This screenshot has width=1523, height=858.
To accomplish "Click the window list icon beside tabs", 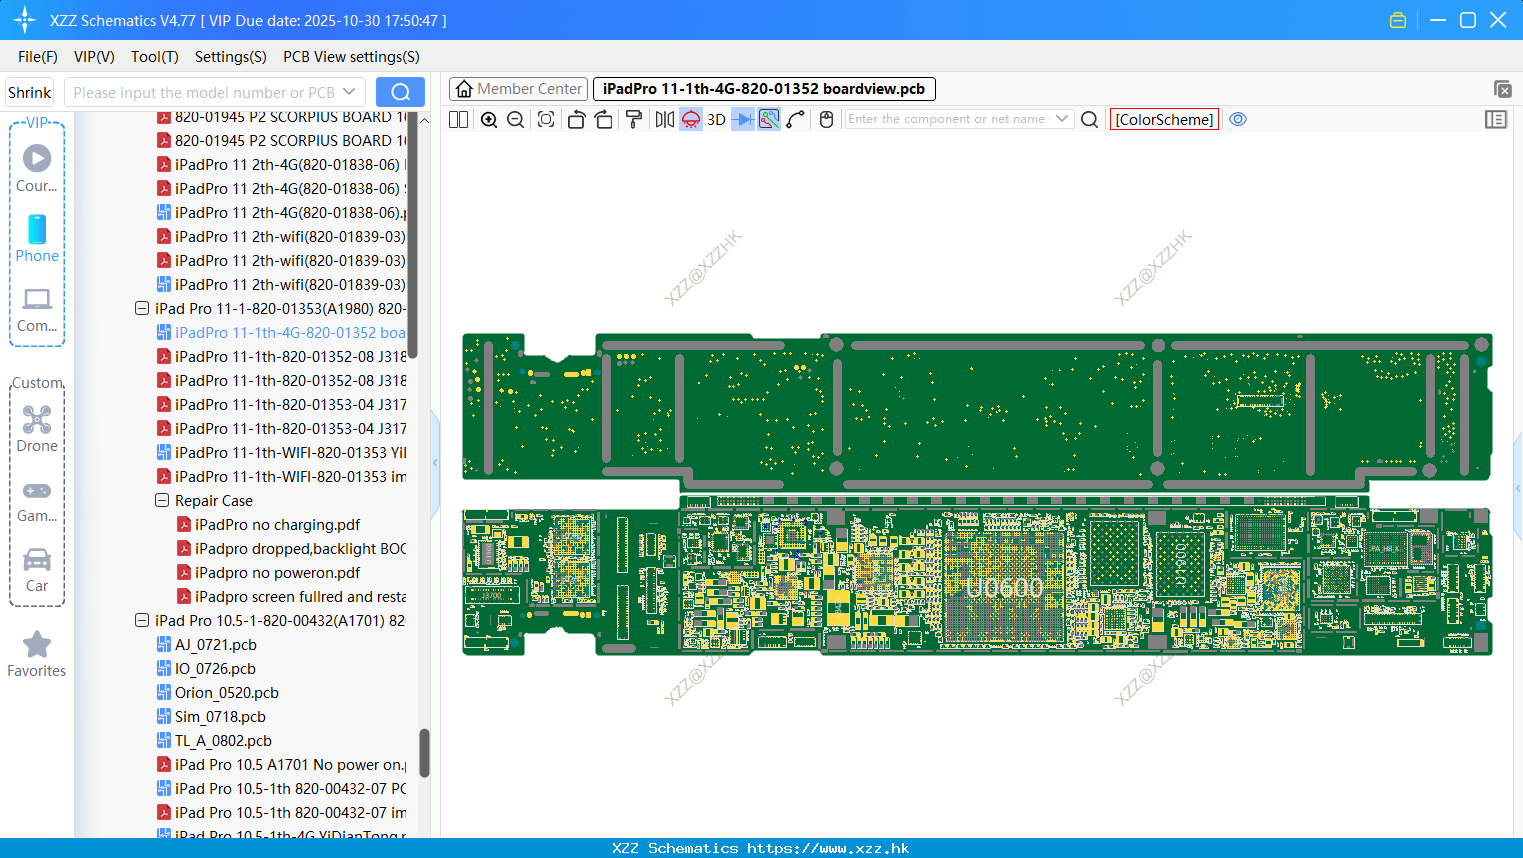I will [x=1502, y=89].
